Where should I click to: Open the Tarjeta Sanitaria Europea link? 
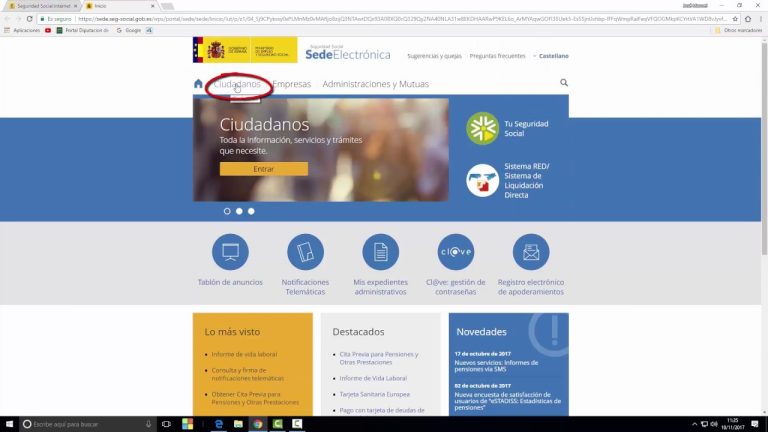pyautogui.click(x=374, y=394)
